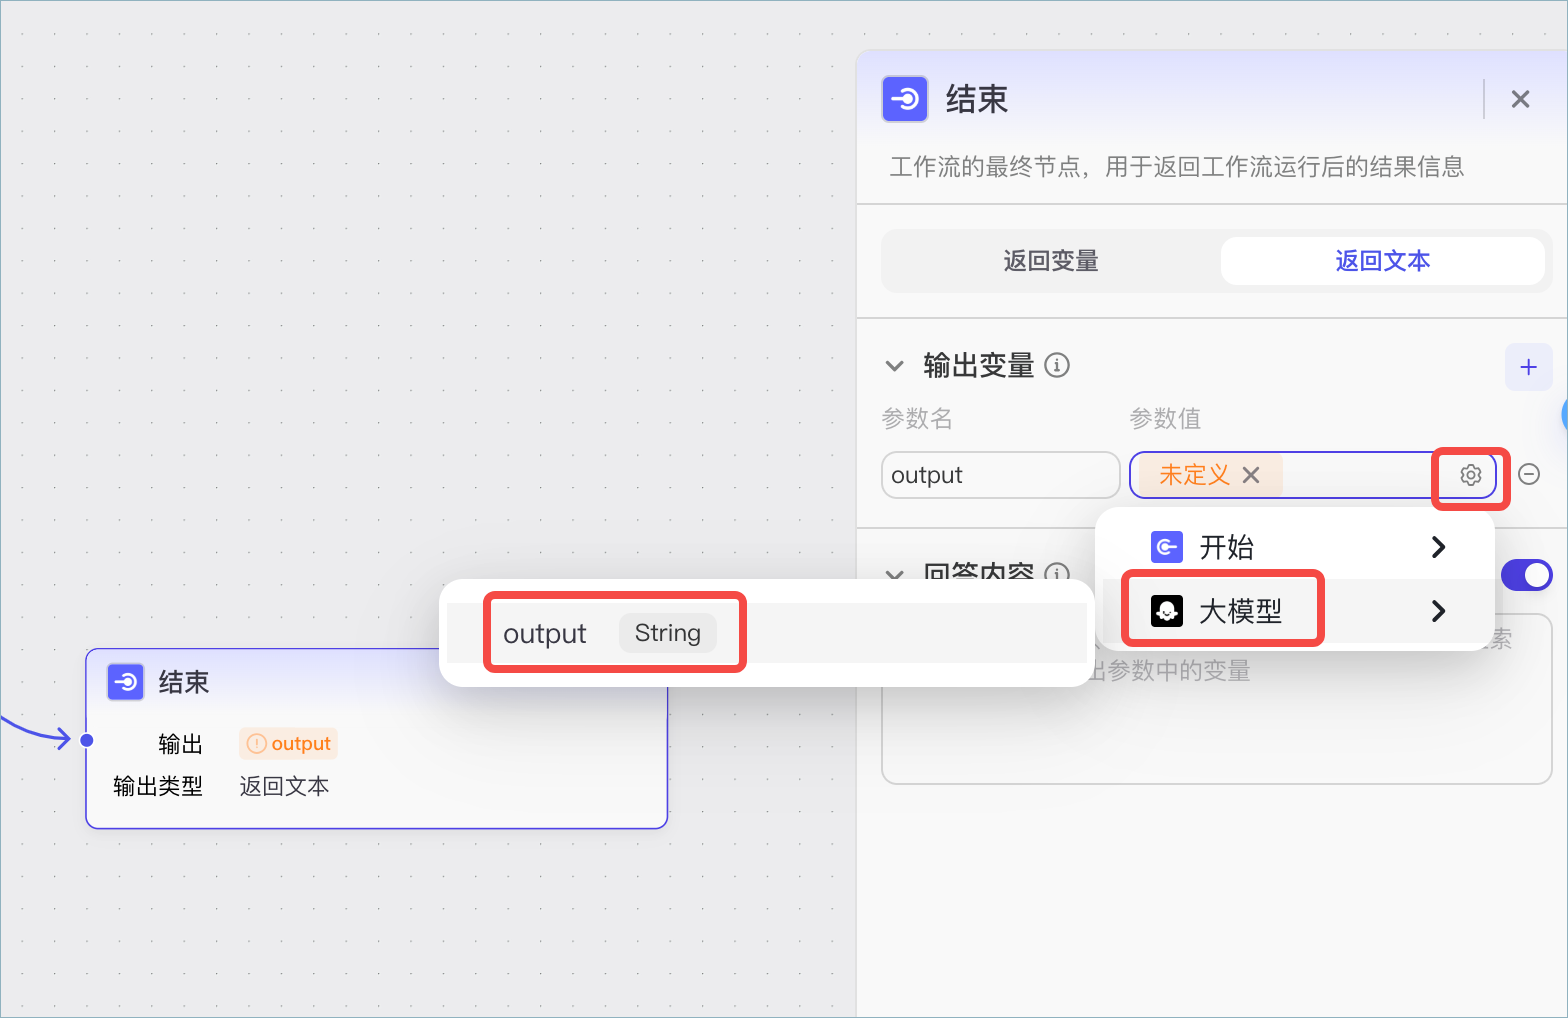1568x1018 pixels.
Task: Click the 开始 node icon in dropdown
Action: coord(1167,547)
